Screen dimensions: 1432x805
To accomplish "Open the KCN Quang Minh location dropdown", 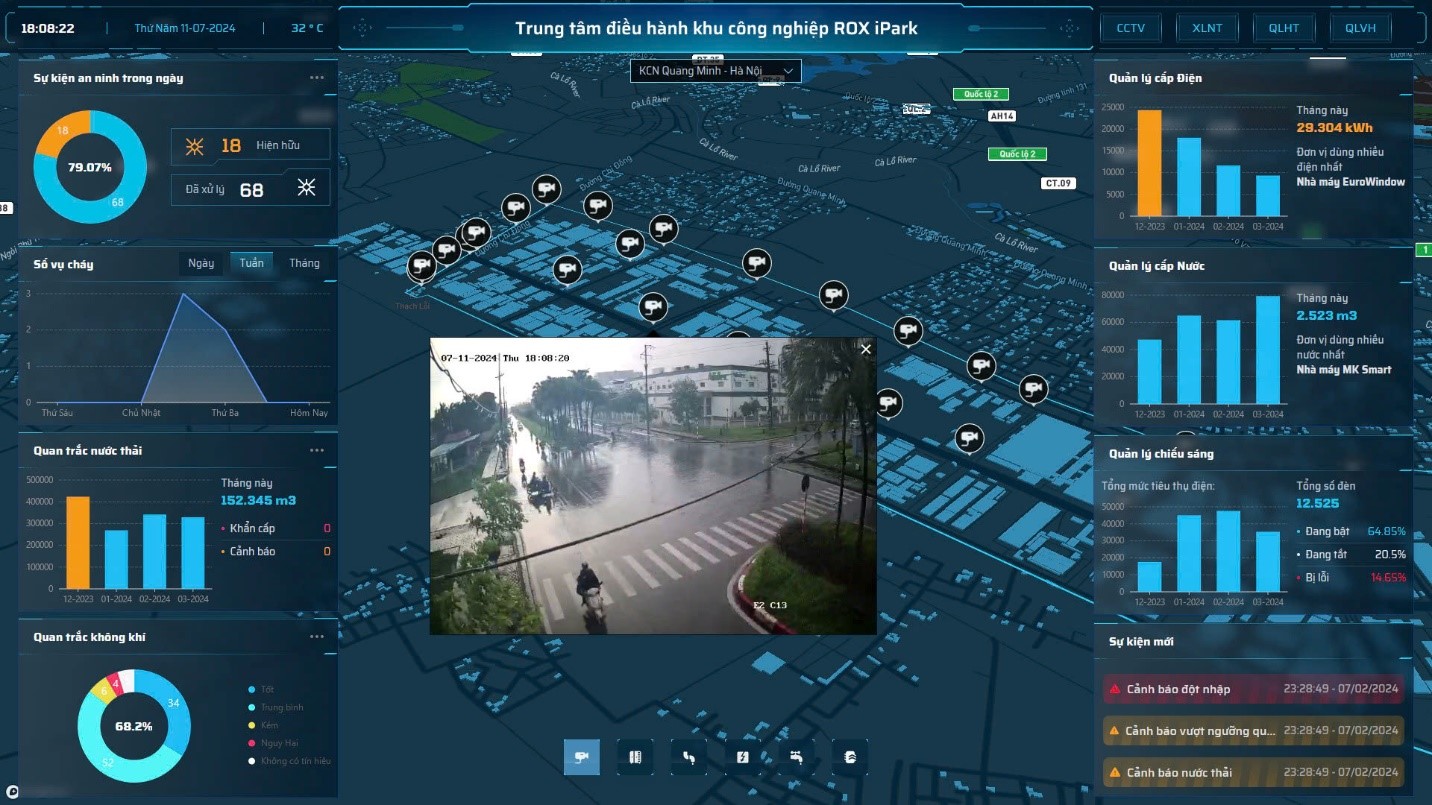I will pyautogui.click(x=715, y=71).
